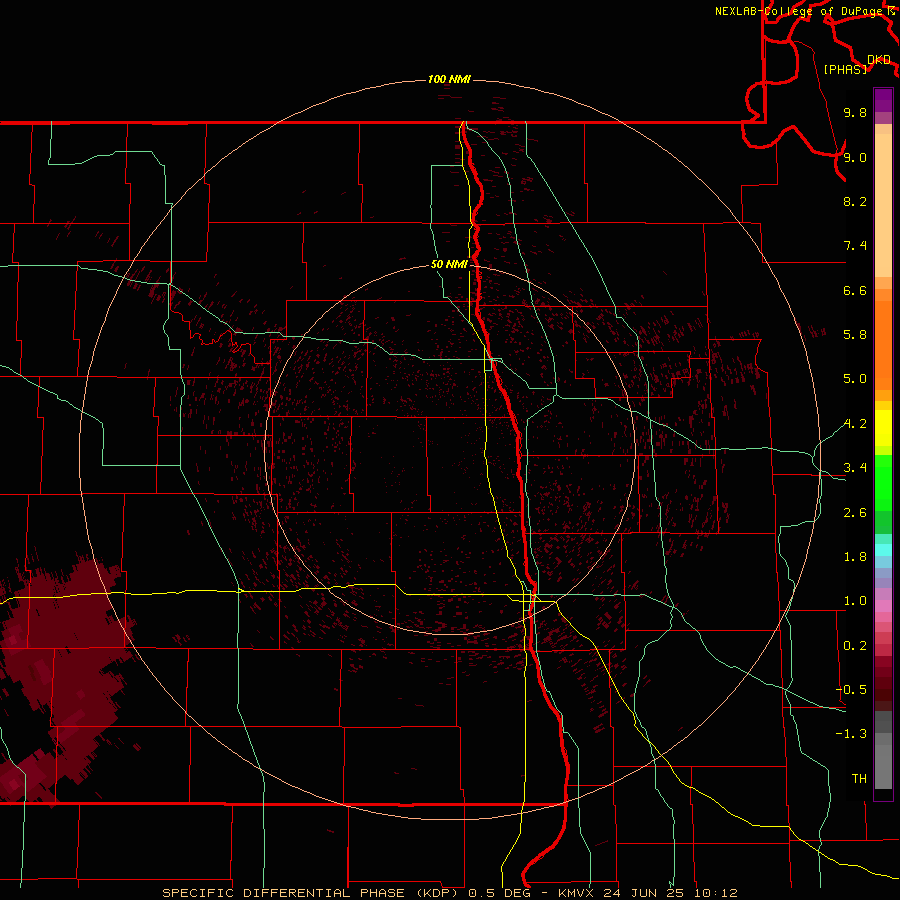This screenshot has height=900, width=900.
Task: Click the 100 NMI range ring label
Action: point(449,79)
